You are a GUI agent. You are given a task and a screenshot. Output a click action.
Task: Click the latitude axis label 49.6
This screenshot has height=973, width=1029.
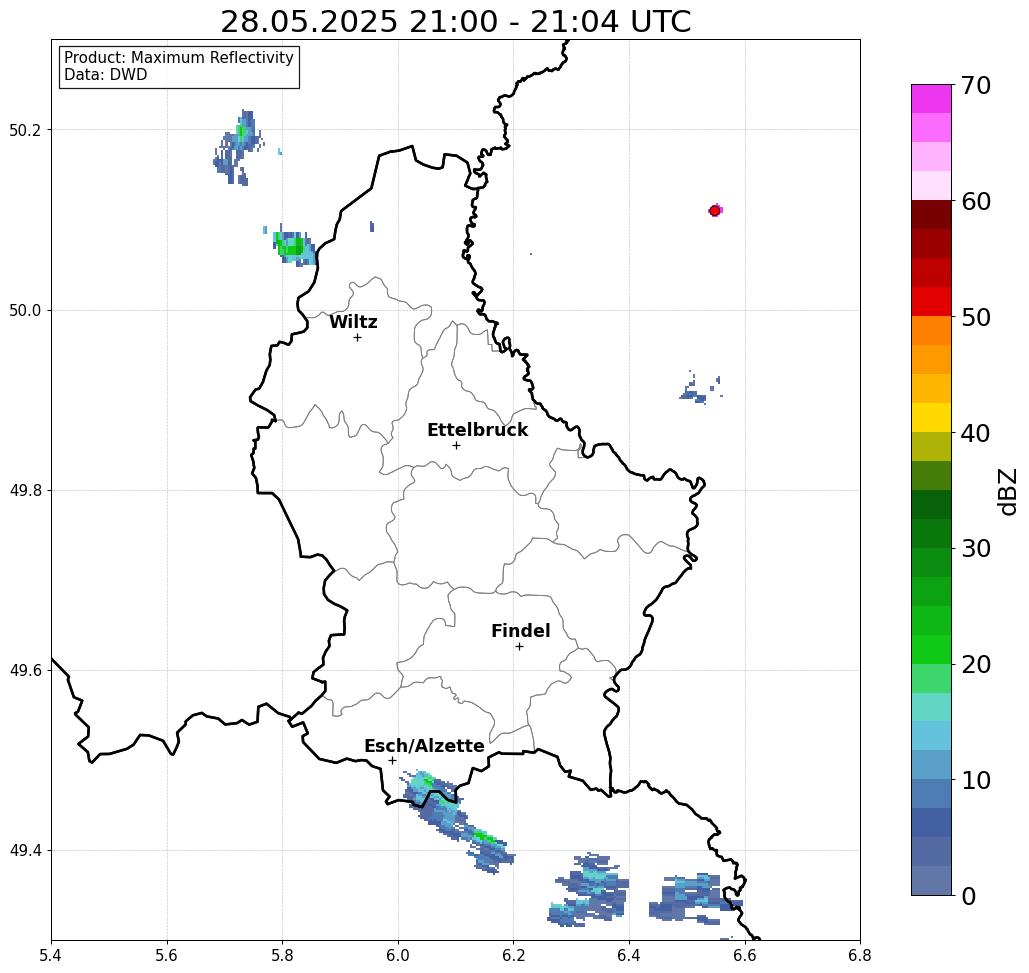[25, 671]
